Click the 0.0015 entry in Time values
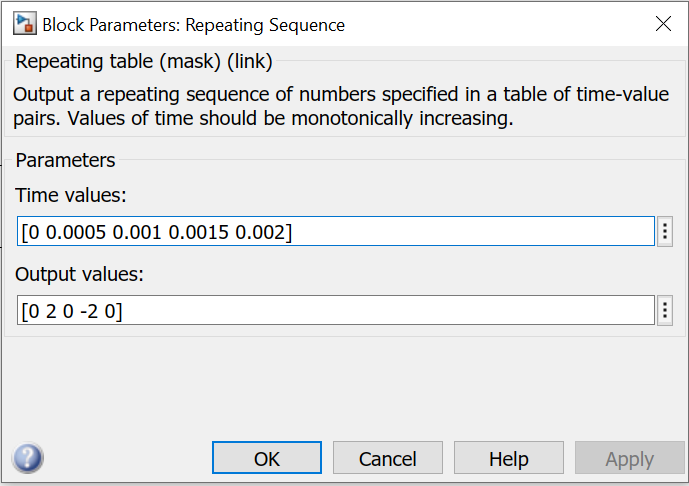Image resolution: width=689 pixels, height=486 pixels. (199, 232)
